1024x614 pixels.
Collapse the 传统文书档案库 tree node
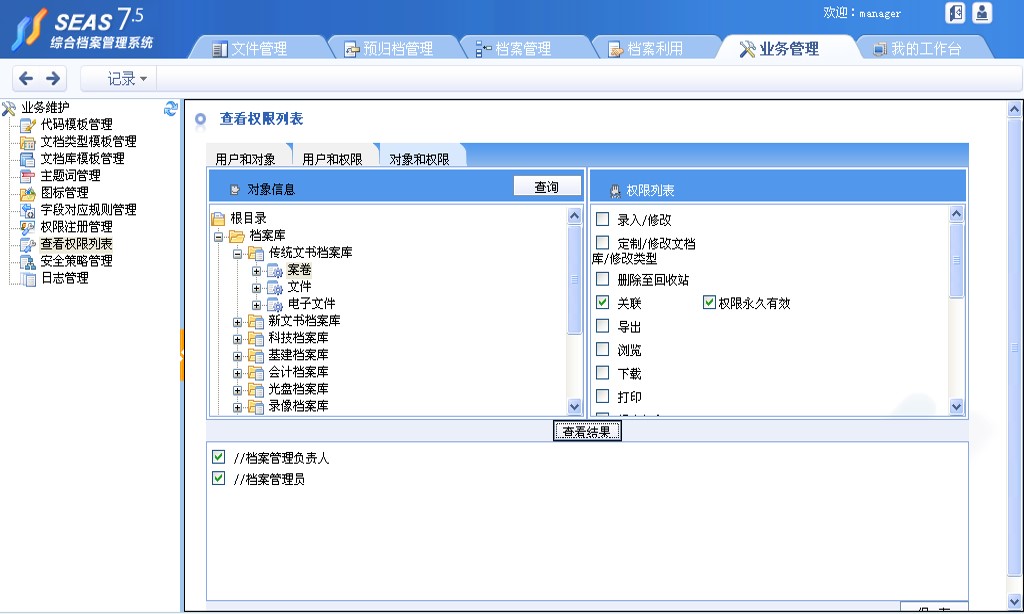[238, 253]
